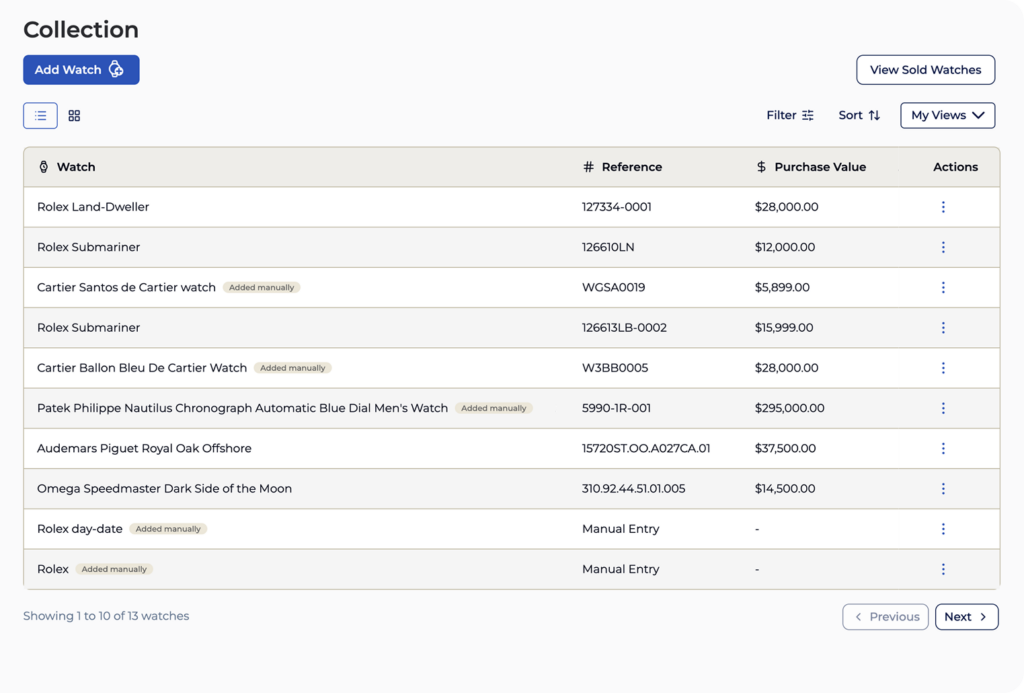Image resolution: width=1024 pixels, height=693 pixels.
Task: Click the Added manually badge on Rolex day-date
Action: point(168,529)
